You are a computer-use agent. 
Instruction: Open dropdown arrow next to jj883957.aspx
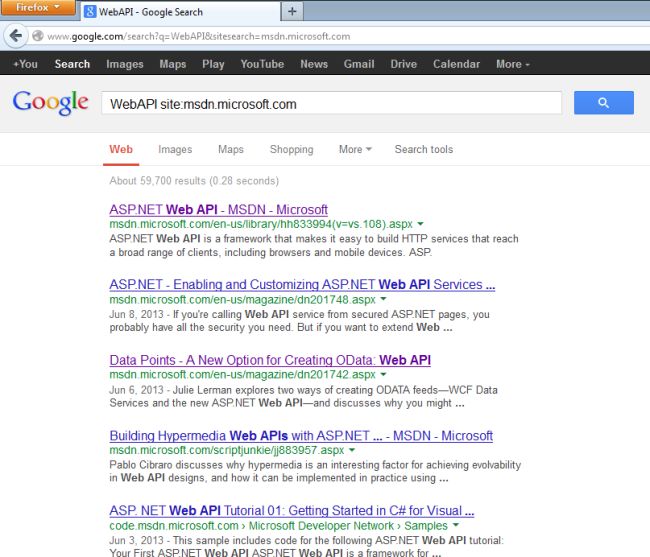[352, 450]
